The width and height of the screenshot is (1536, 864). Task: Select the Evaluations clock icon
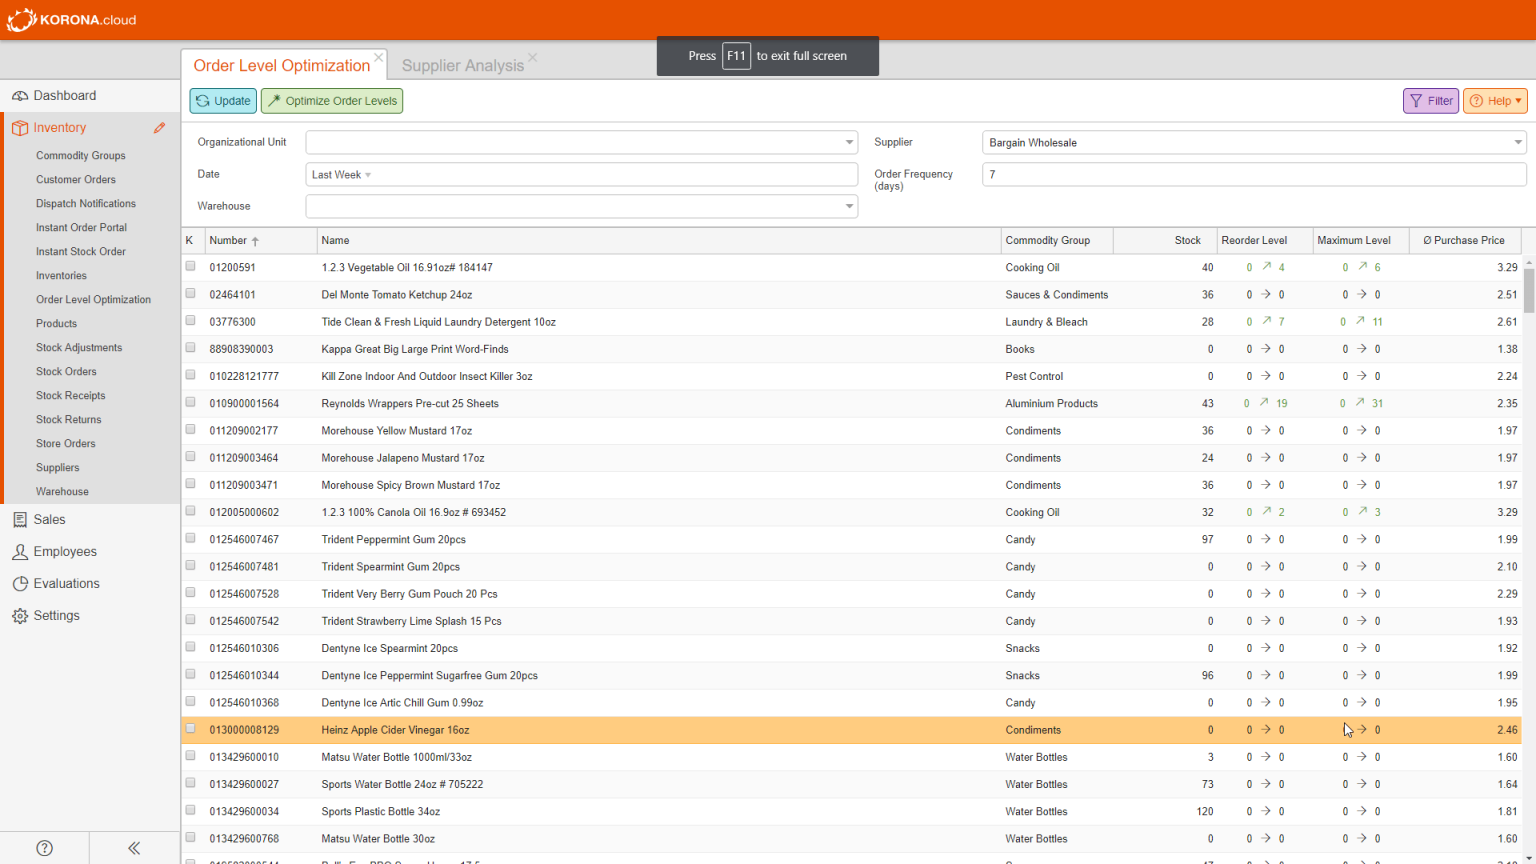(20, 583)
